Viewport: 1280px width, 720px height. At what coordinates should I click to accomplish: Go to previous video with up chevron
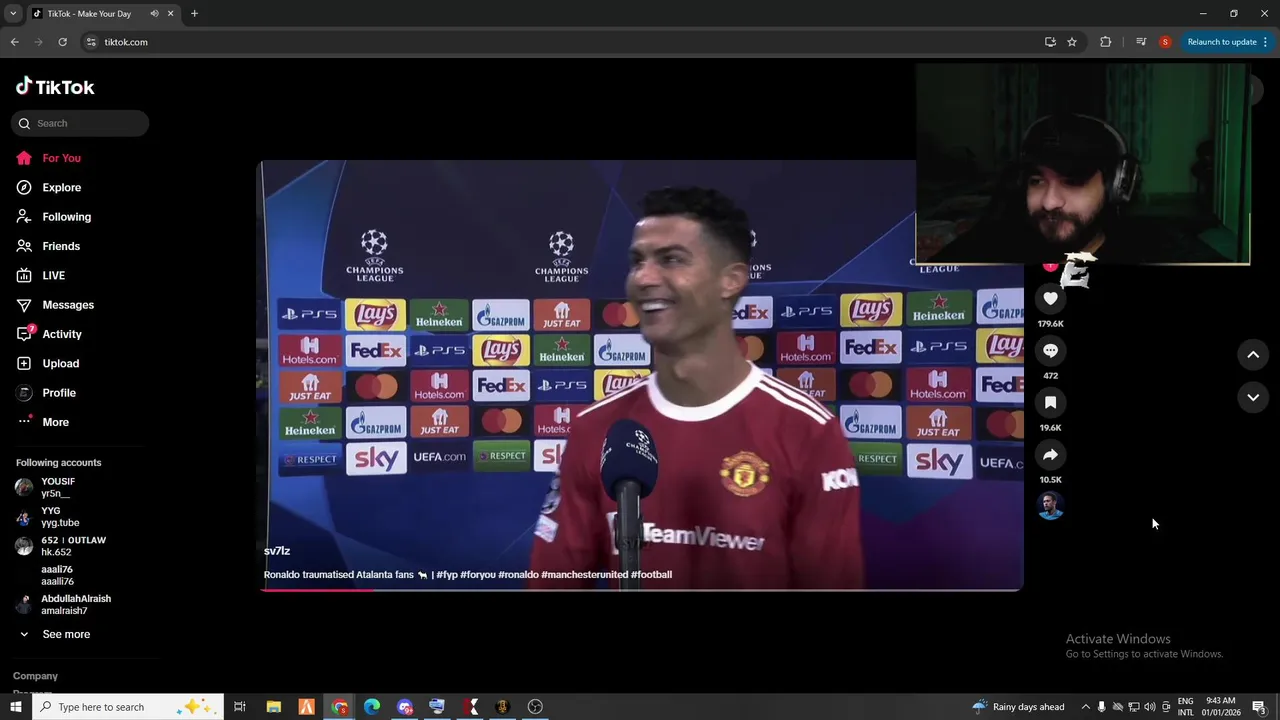coord(1253,354)
